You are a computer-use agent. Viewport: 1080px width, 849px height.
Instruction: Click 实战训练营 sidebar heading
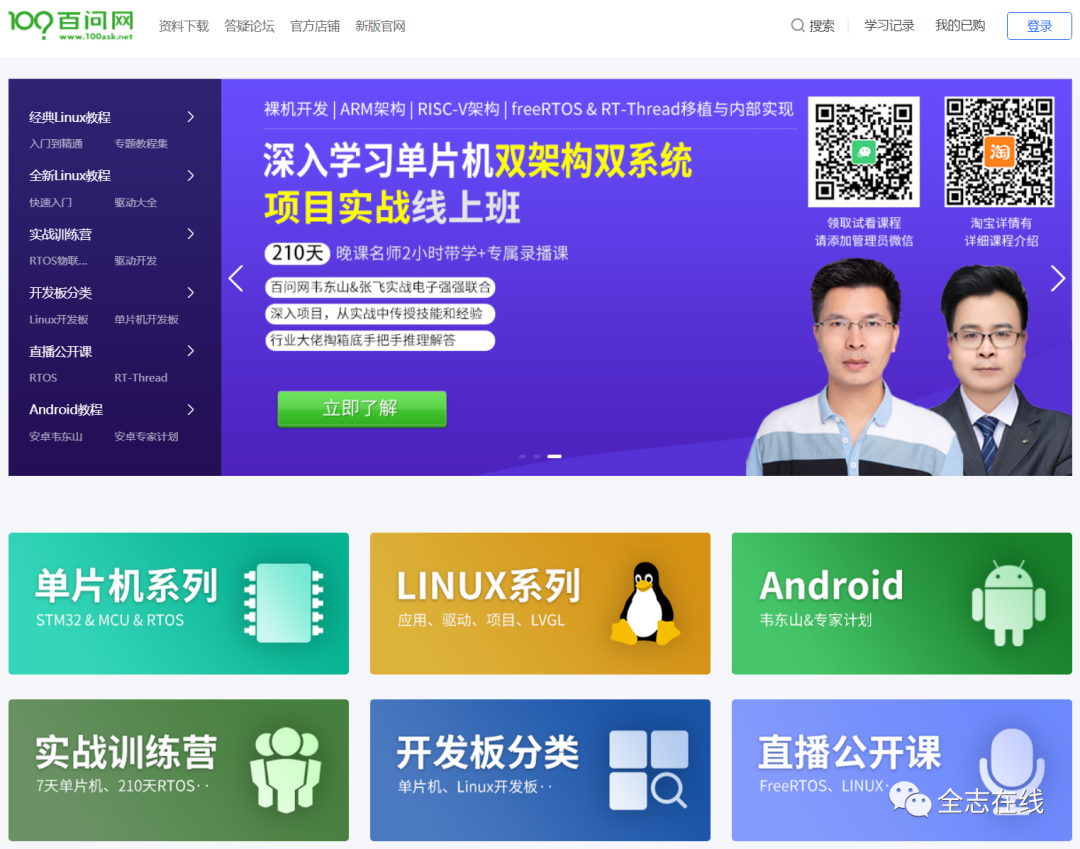[x=61, y=234]
